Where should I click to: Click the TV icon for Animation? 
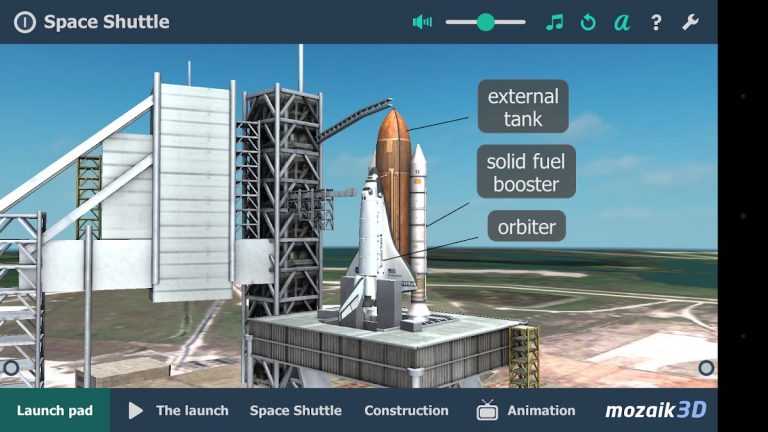click(487, 410)
